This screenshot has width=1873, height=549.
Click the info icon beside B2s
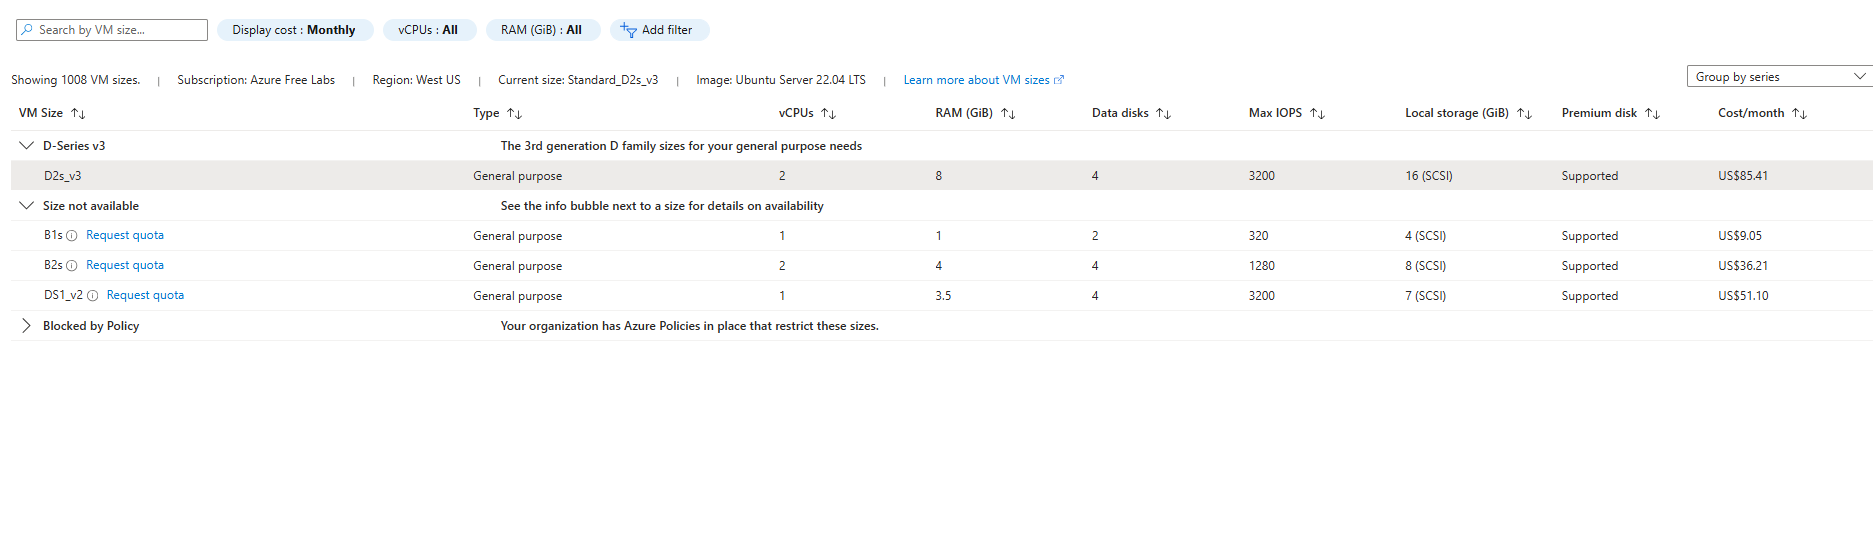coord(72,266)
